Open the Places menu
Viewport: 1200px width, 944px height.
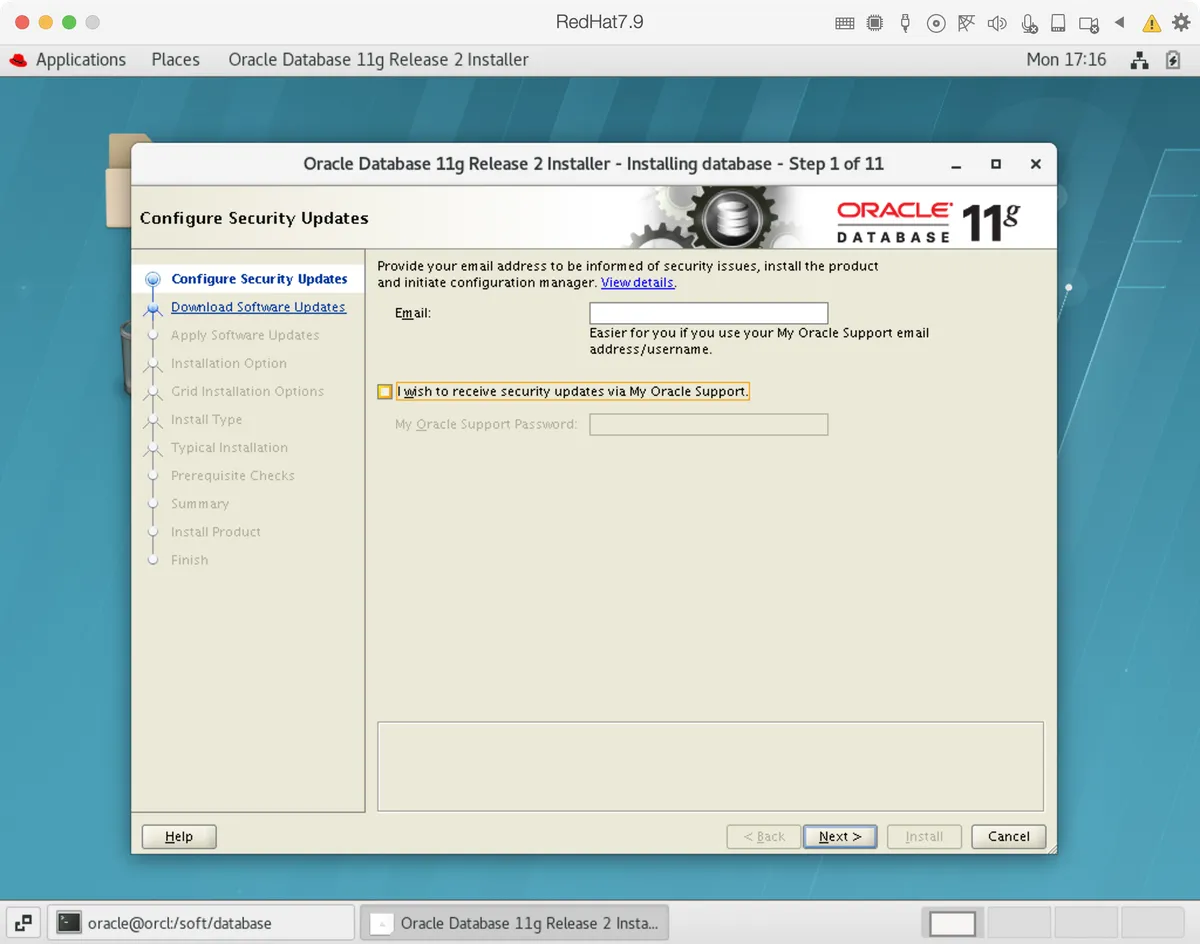[175, 60]
